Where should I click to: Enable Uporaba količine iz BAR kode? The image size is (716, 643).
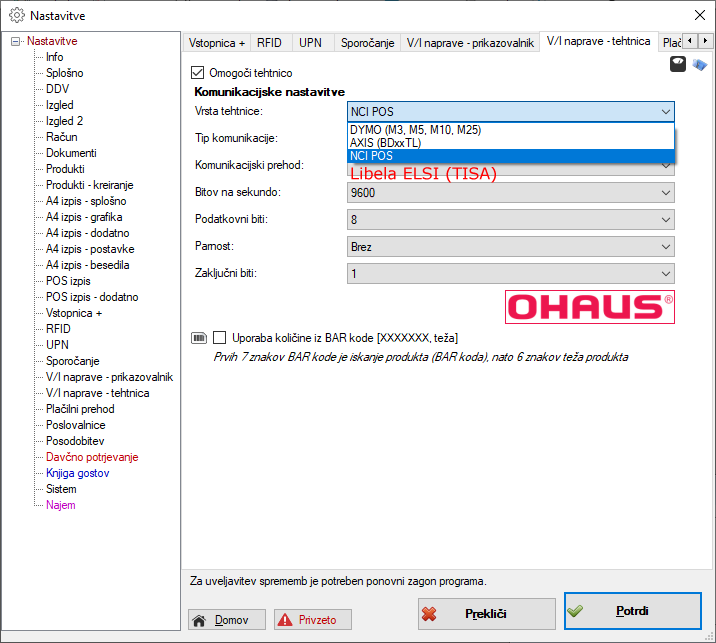220,338
